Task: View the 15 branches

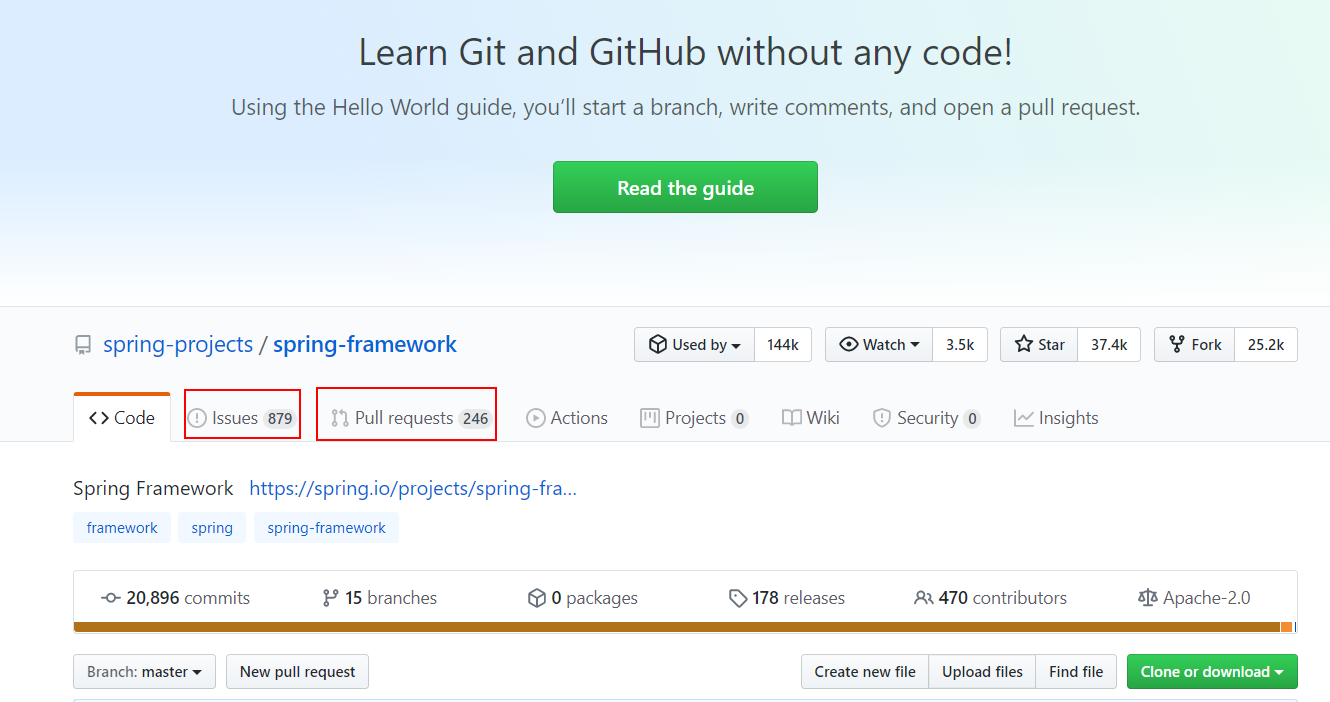Action: (x=380, y=598)
